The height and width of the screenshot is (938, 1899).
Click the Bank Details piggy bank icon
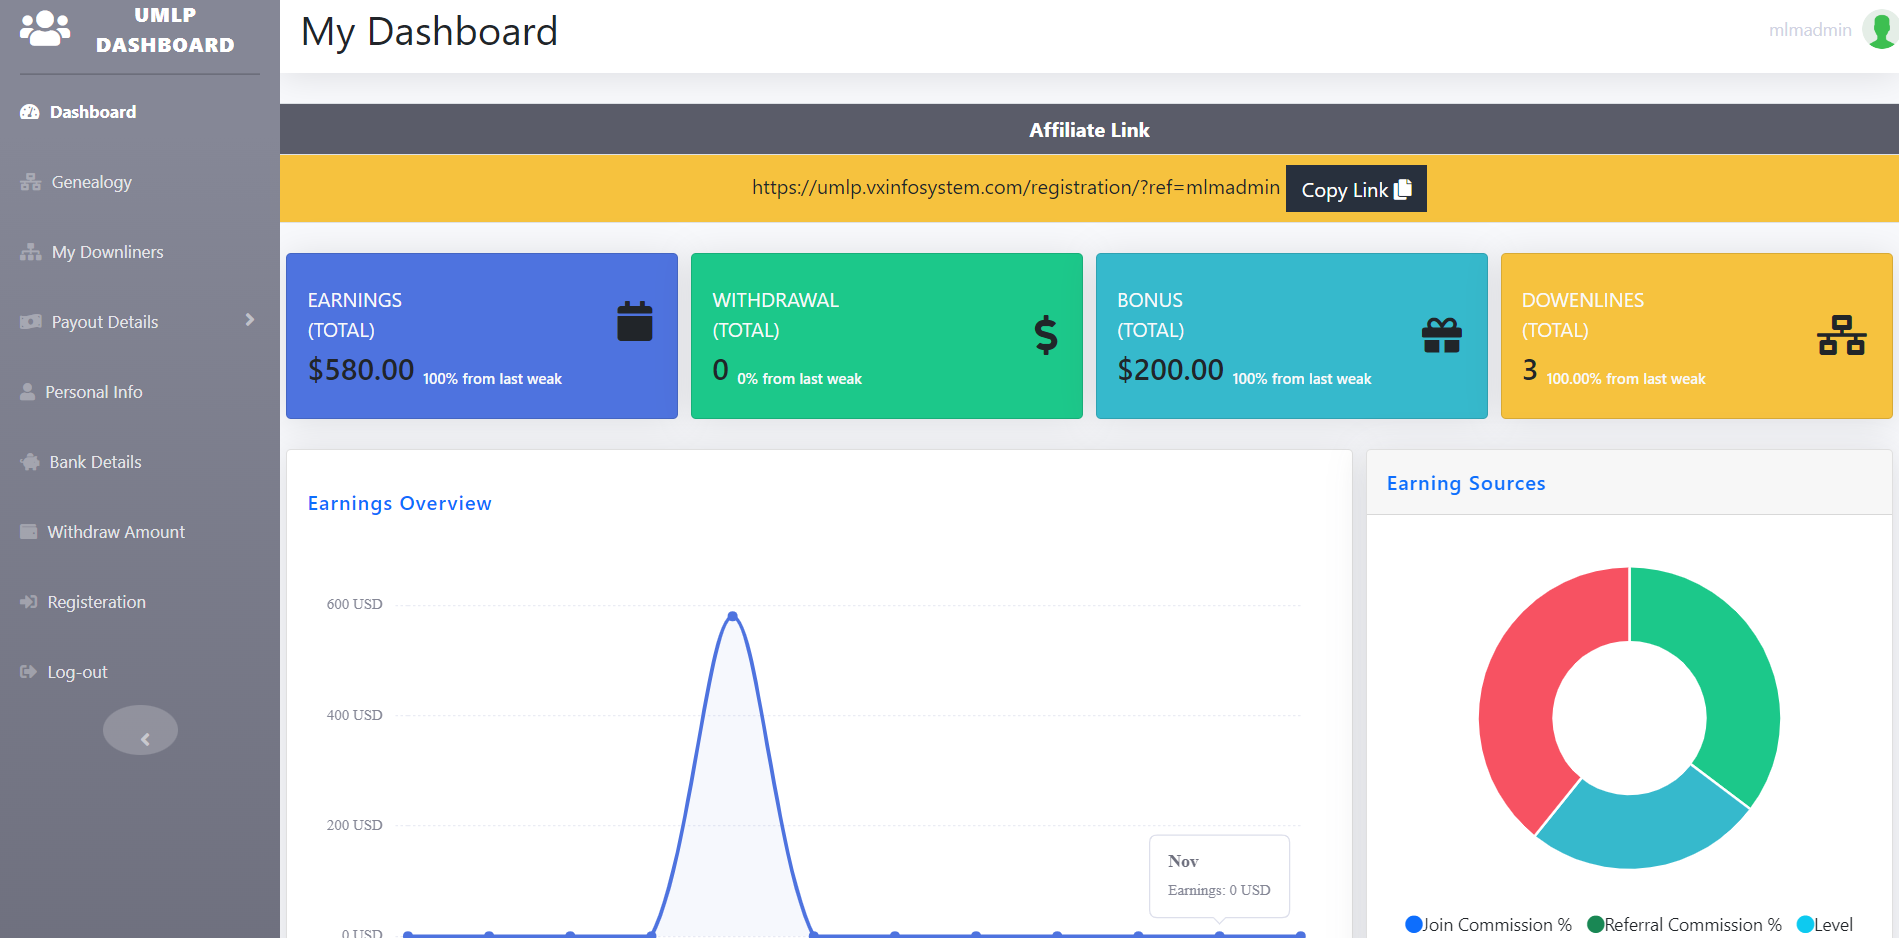[x=30, y=462]
